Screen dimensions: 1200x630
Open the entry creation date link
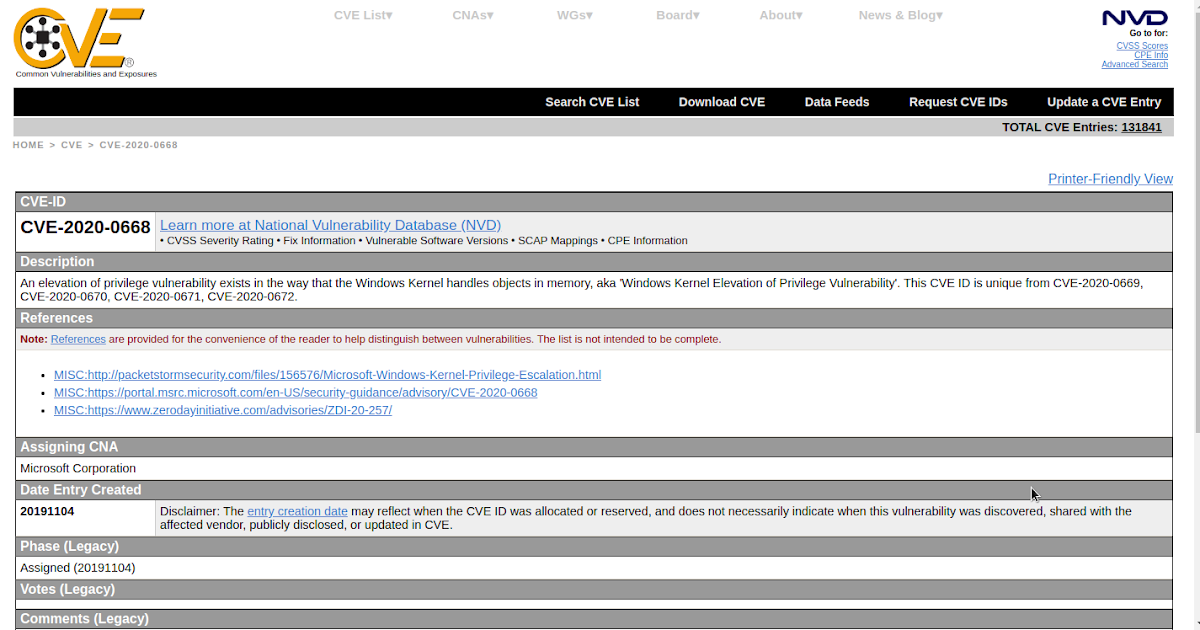click(x=297, y=510)
